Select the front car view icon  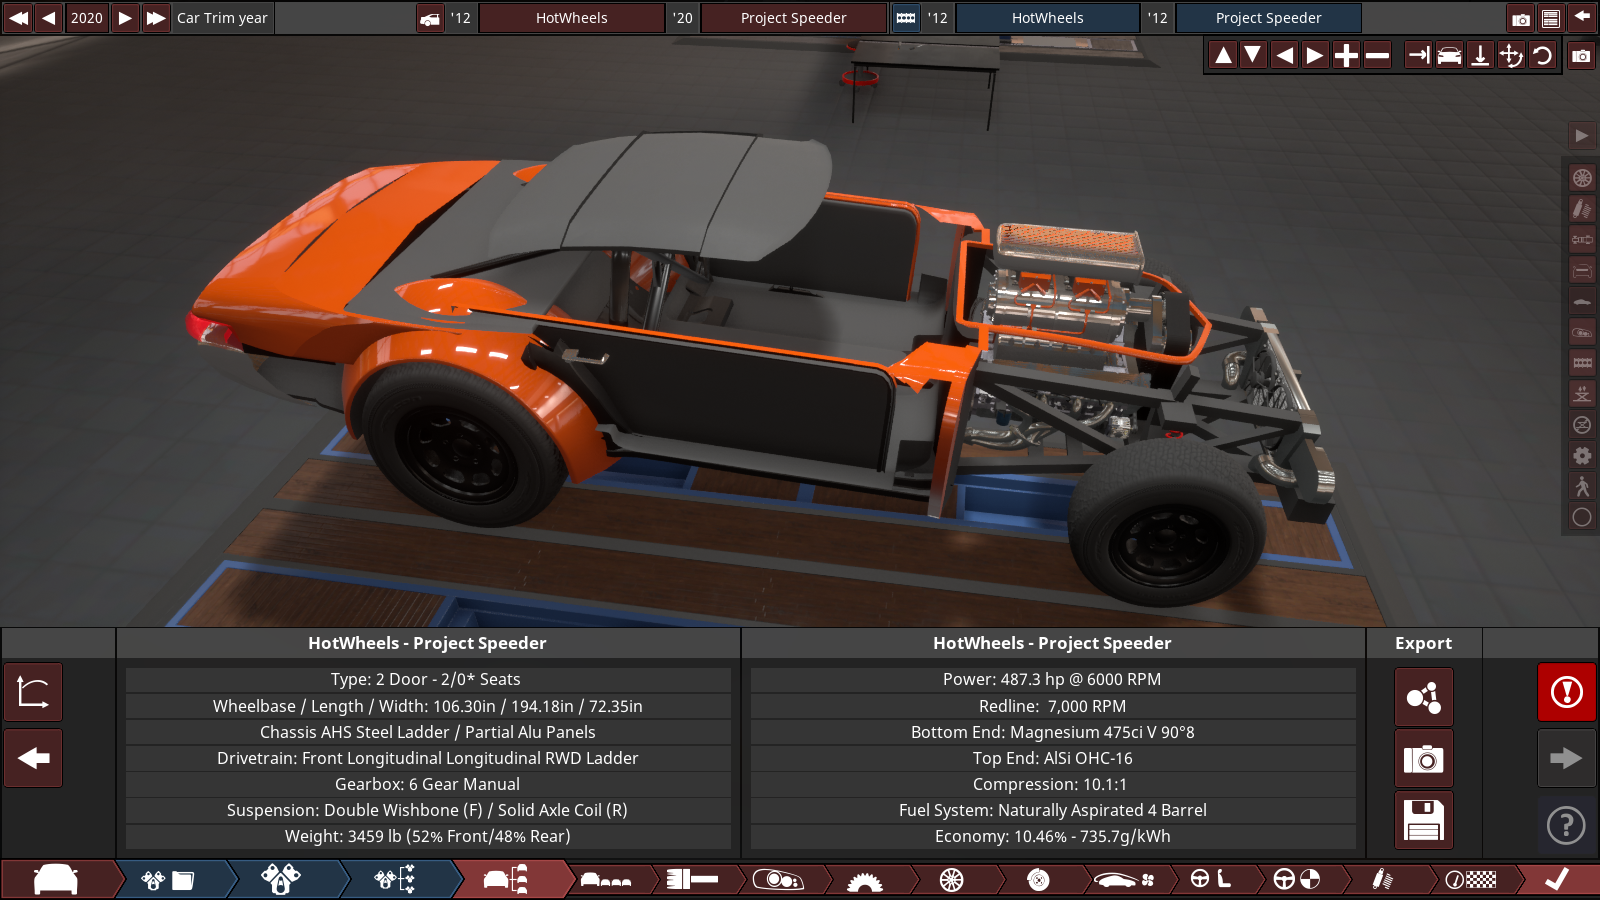[1449, 56]
